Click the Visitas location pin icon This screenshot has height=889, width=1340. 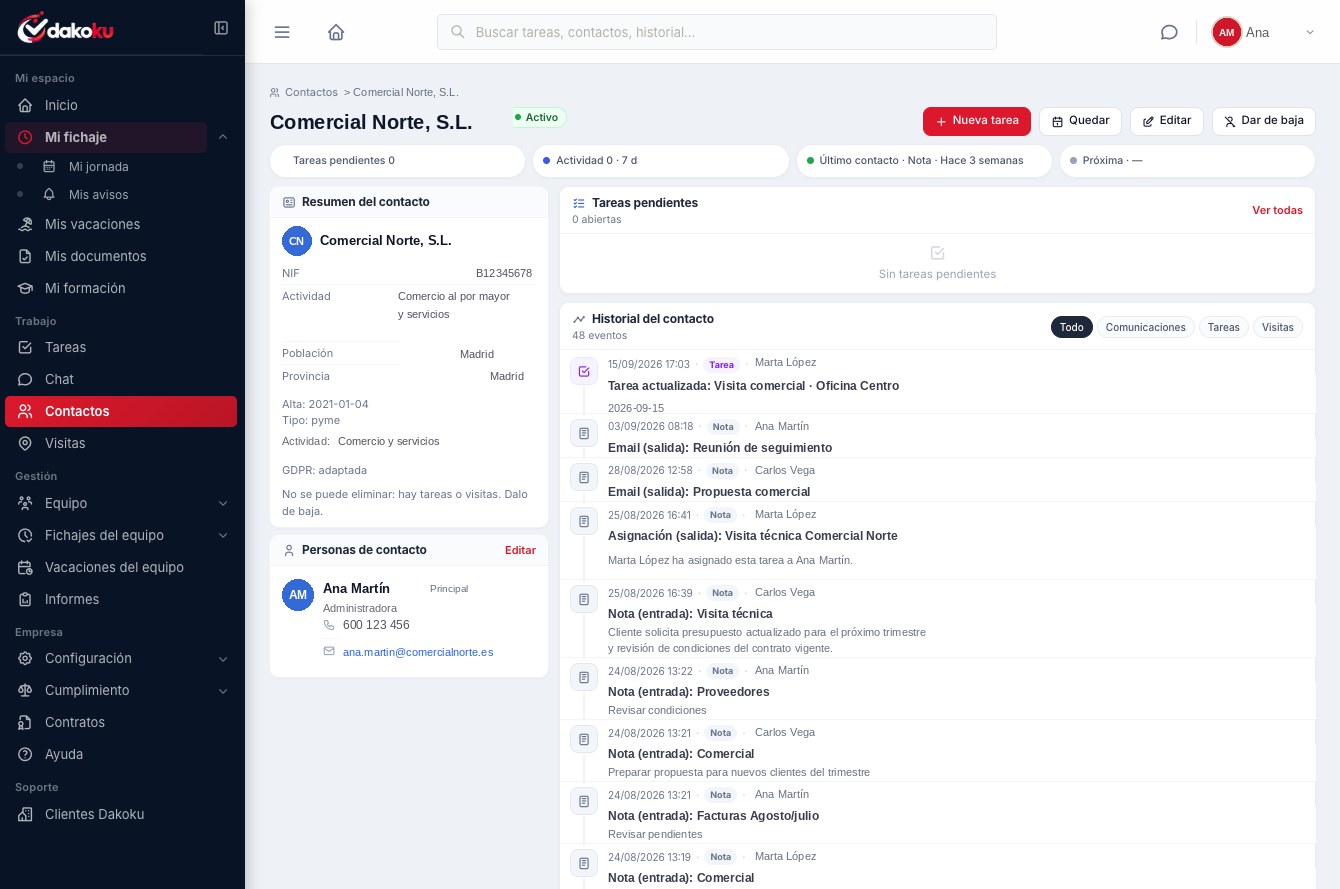coord(25,443)
